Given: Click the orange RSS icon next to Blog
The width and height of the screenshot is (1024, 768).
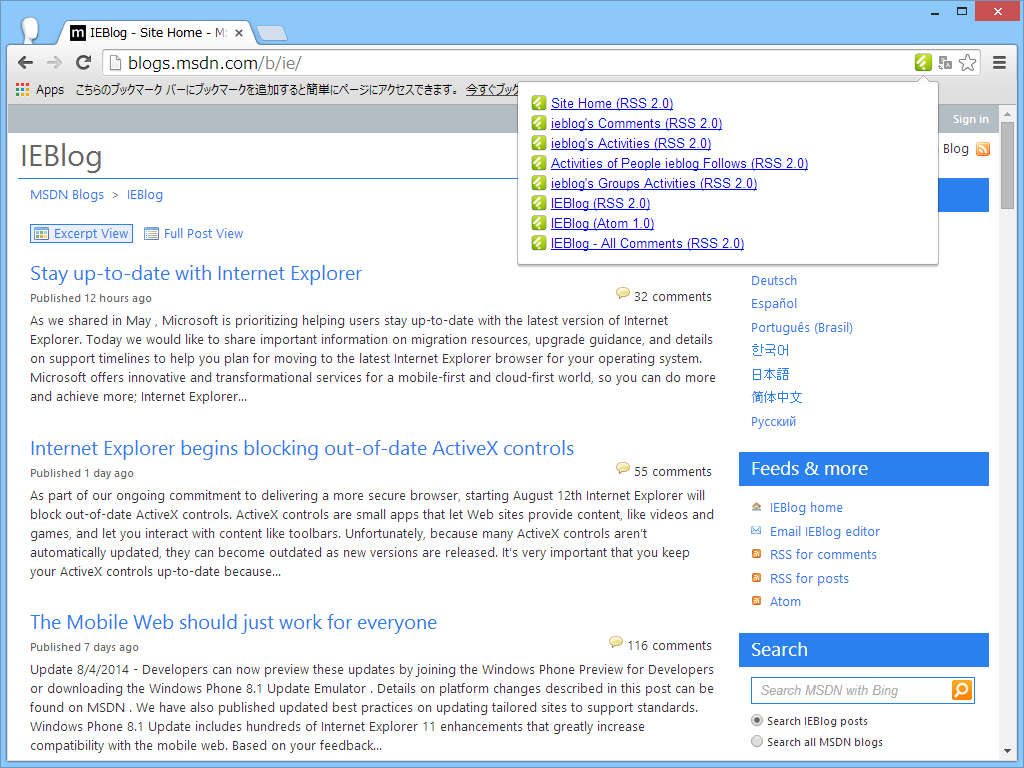Looking at the screenshot, I should pyautogui.click(x=983, y=149).
